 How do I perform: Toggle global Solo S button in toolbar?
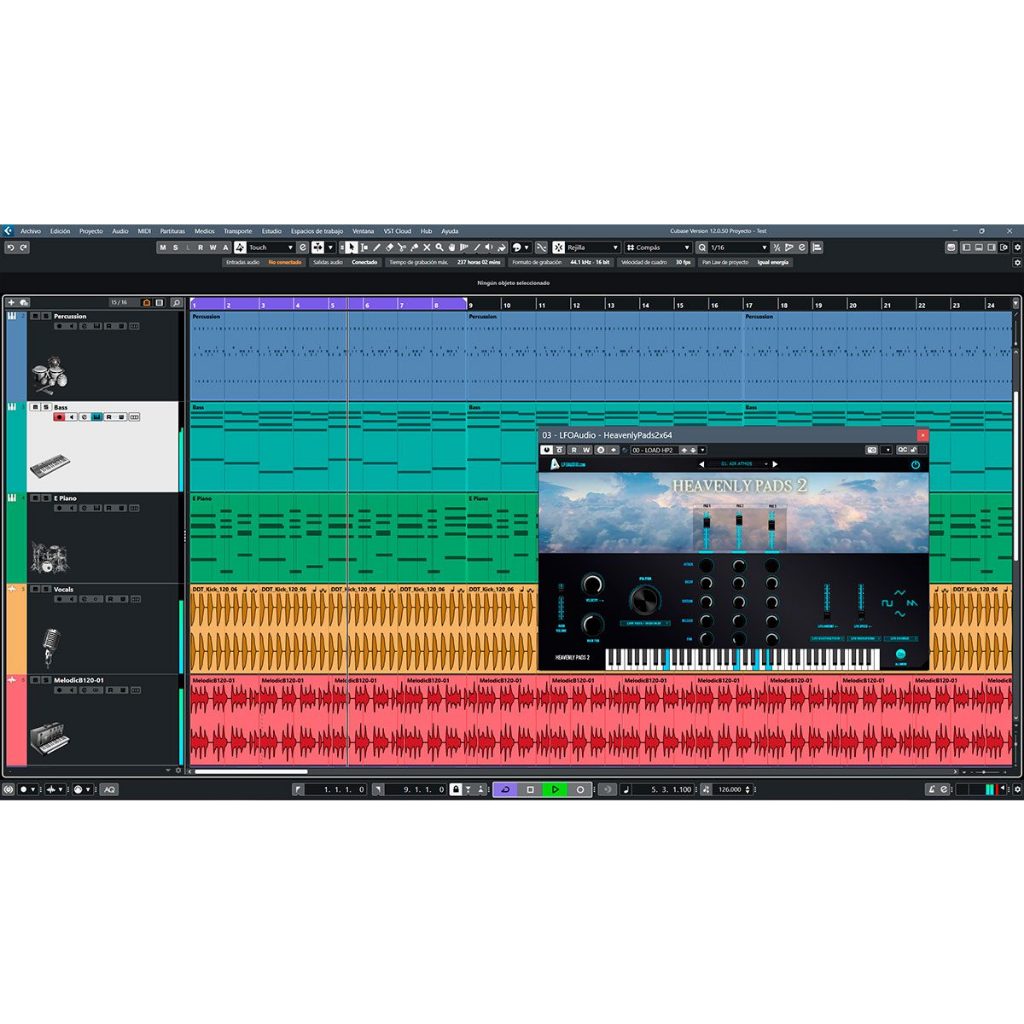tap(175, 248)
